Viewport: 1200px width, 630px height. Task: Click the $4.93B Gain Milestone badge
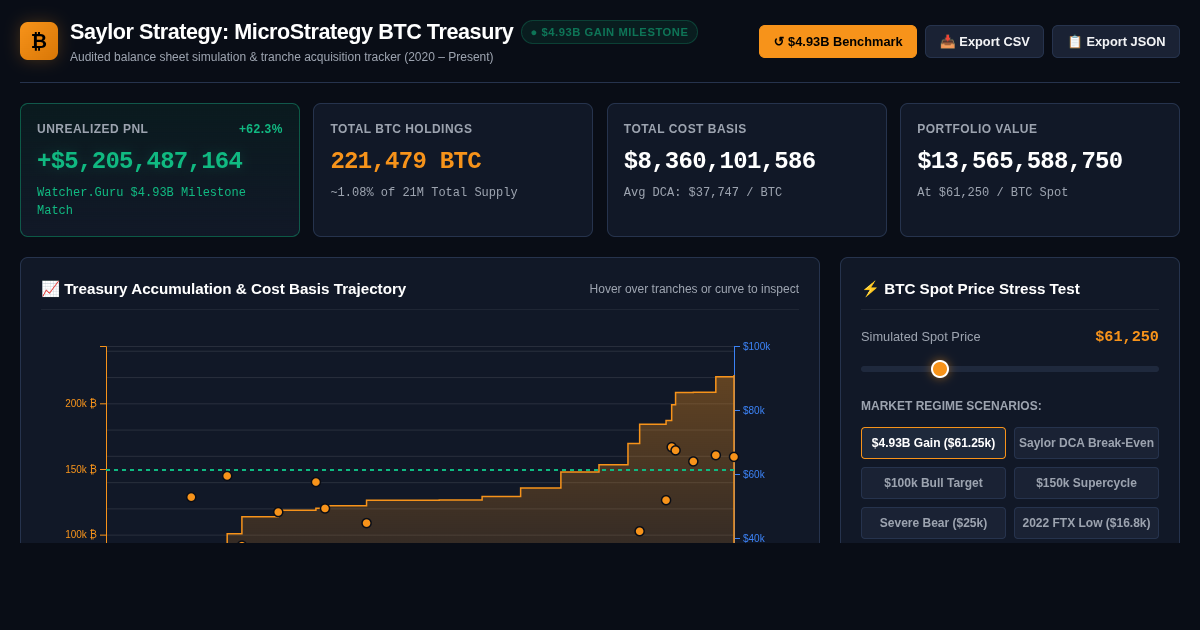pos(609,32)
